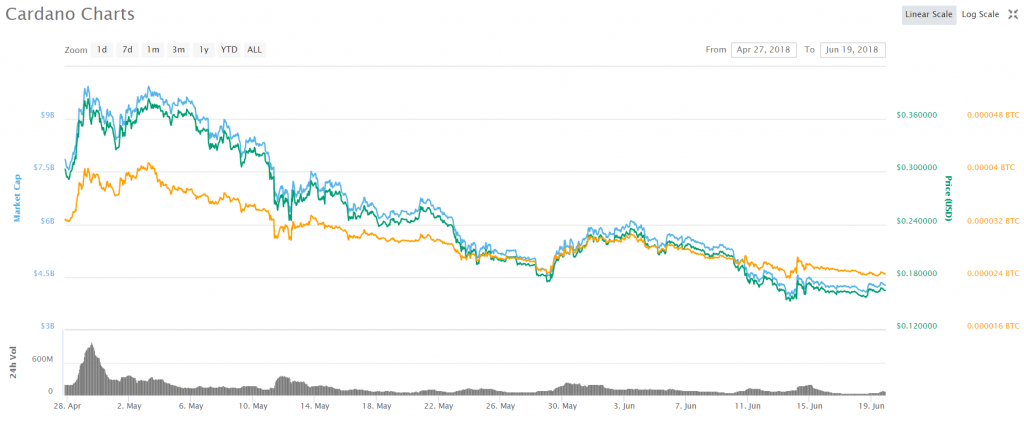Image resolution: width=1024 pixels, height=423 pixels.
Task: Set zoom to 3m
Action: coord(178,50)
